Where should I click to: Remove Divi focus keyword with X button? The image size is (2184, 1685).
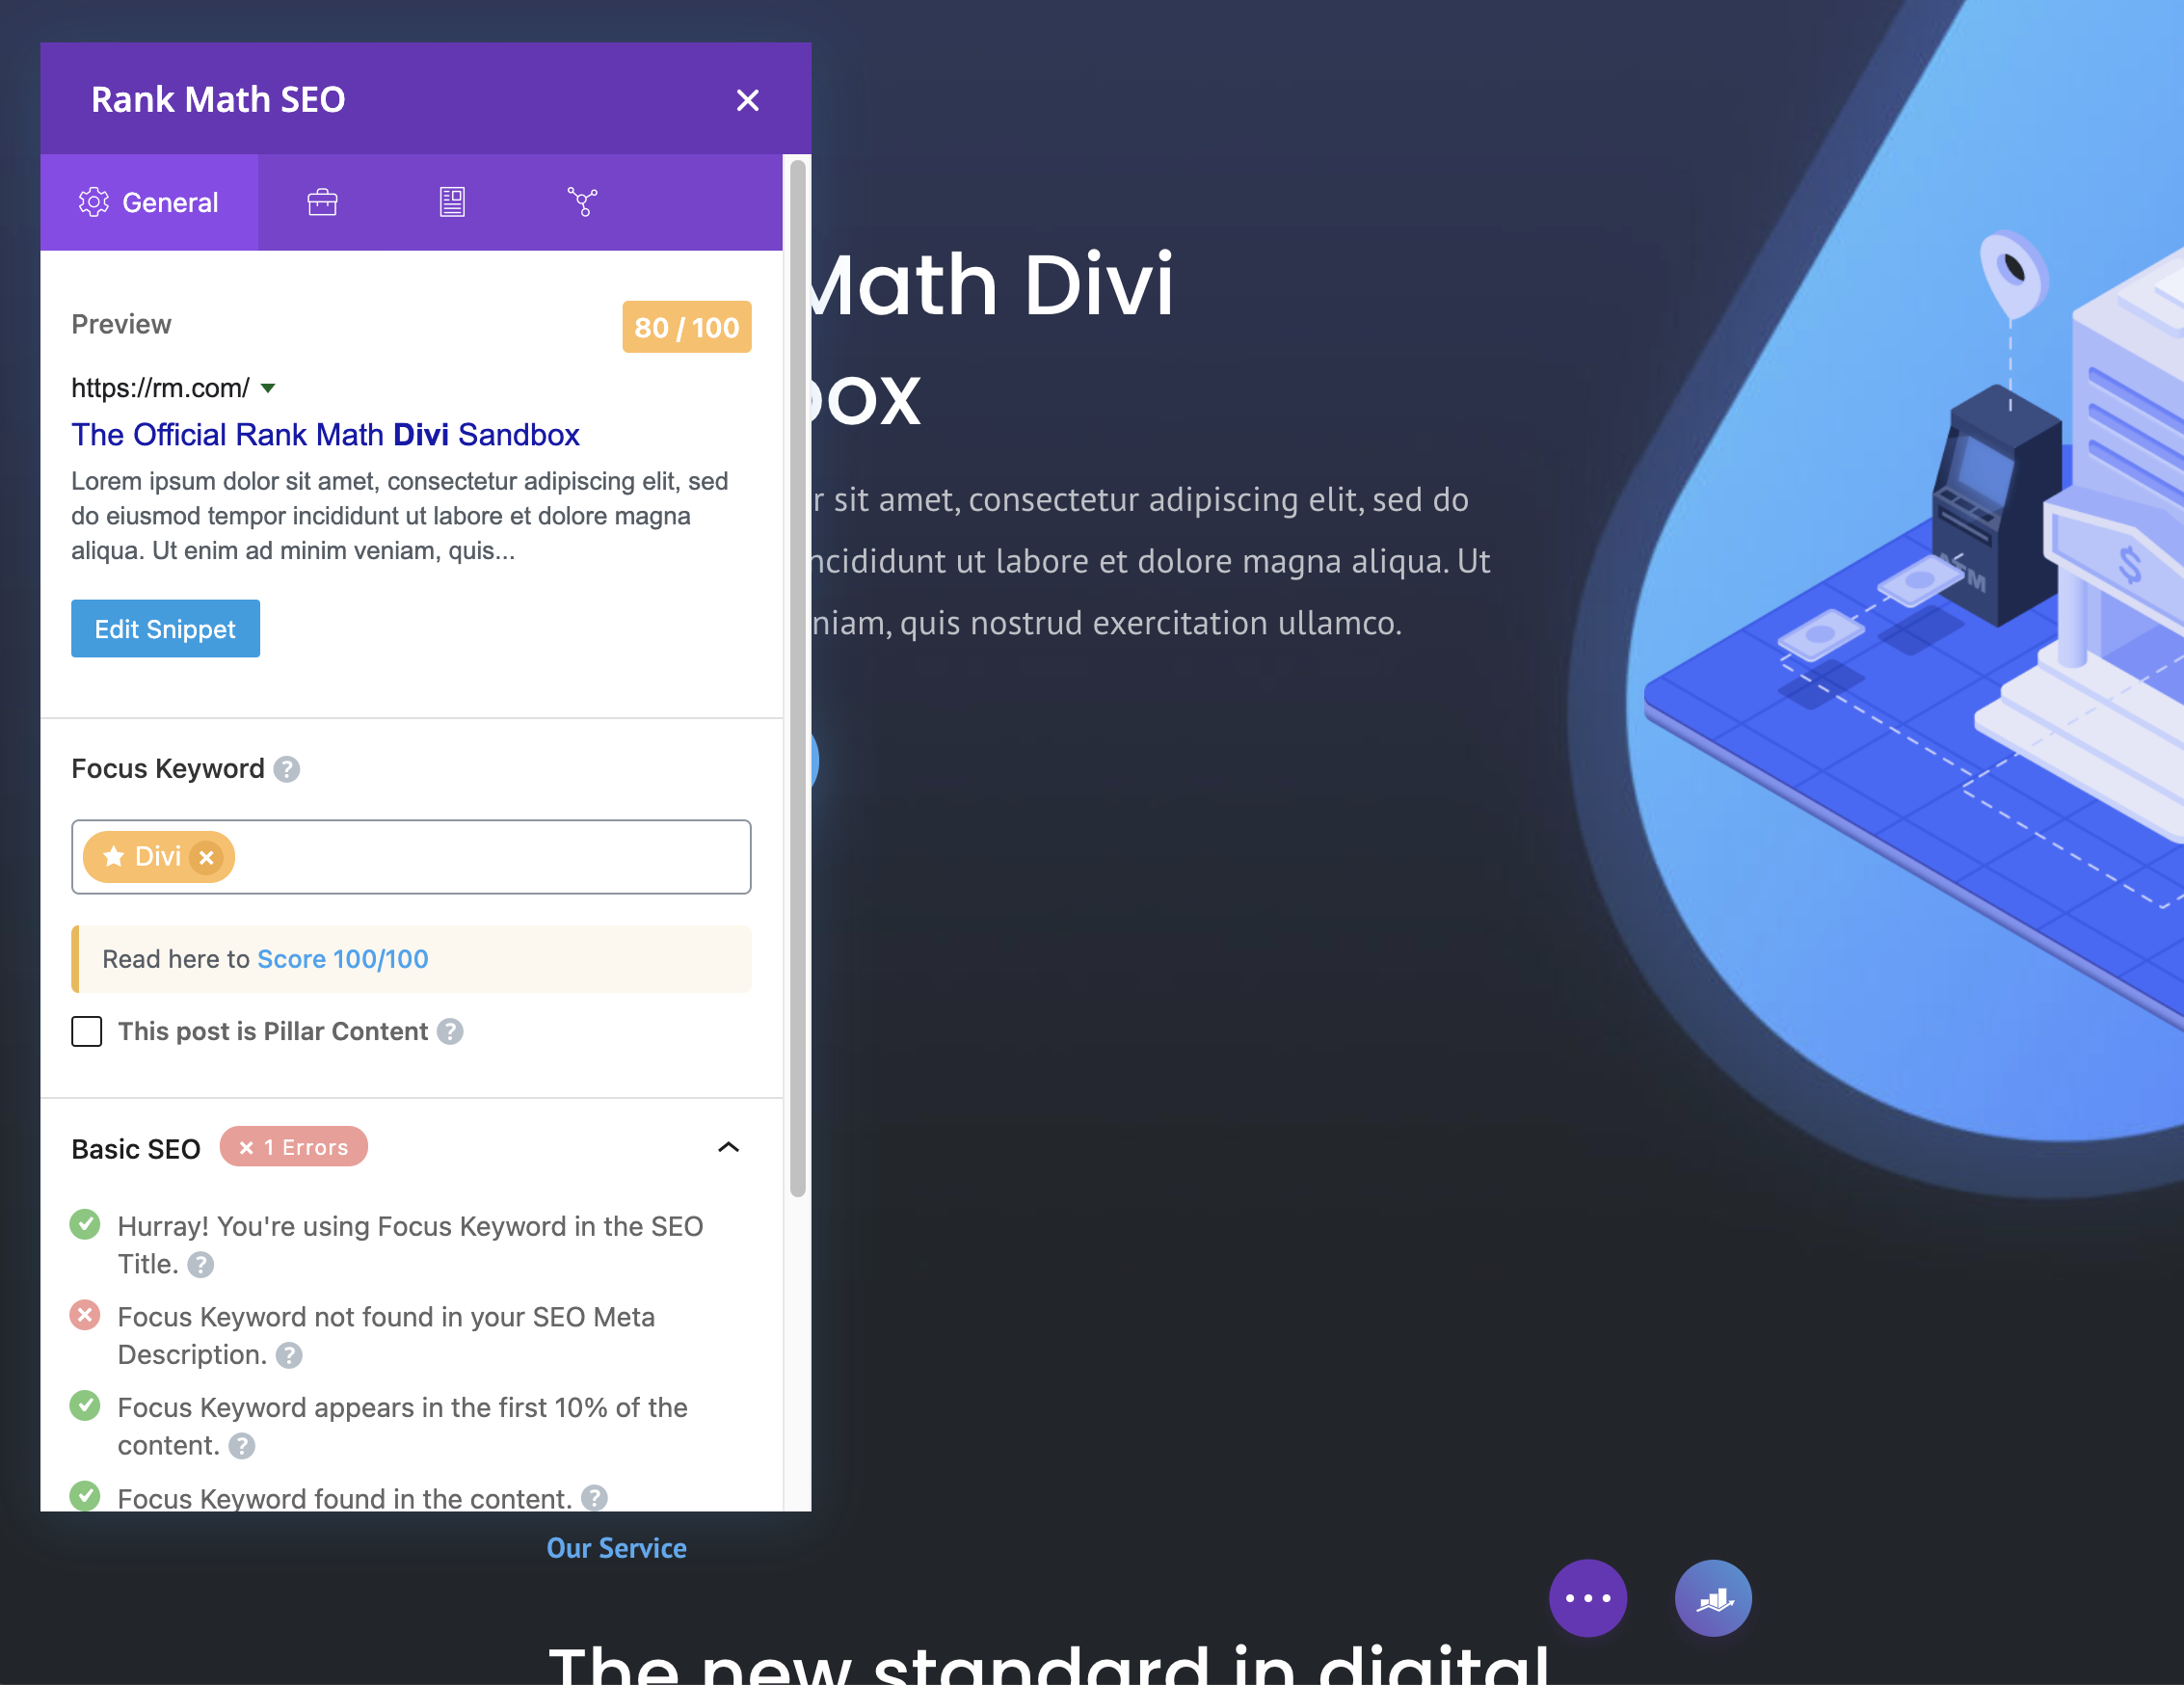click(x=207, y=857)
